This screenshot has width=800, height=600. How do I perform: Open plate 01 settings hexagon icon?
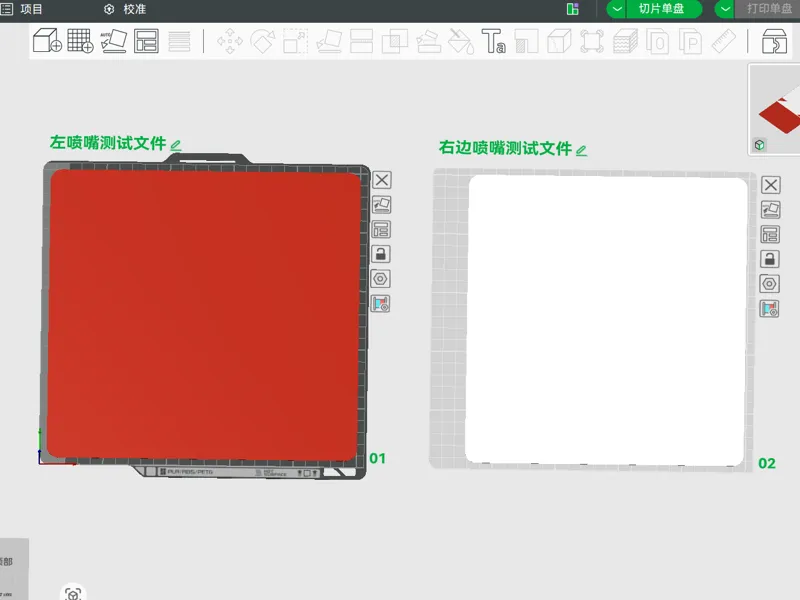click(380, 279)
